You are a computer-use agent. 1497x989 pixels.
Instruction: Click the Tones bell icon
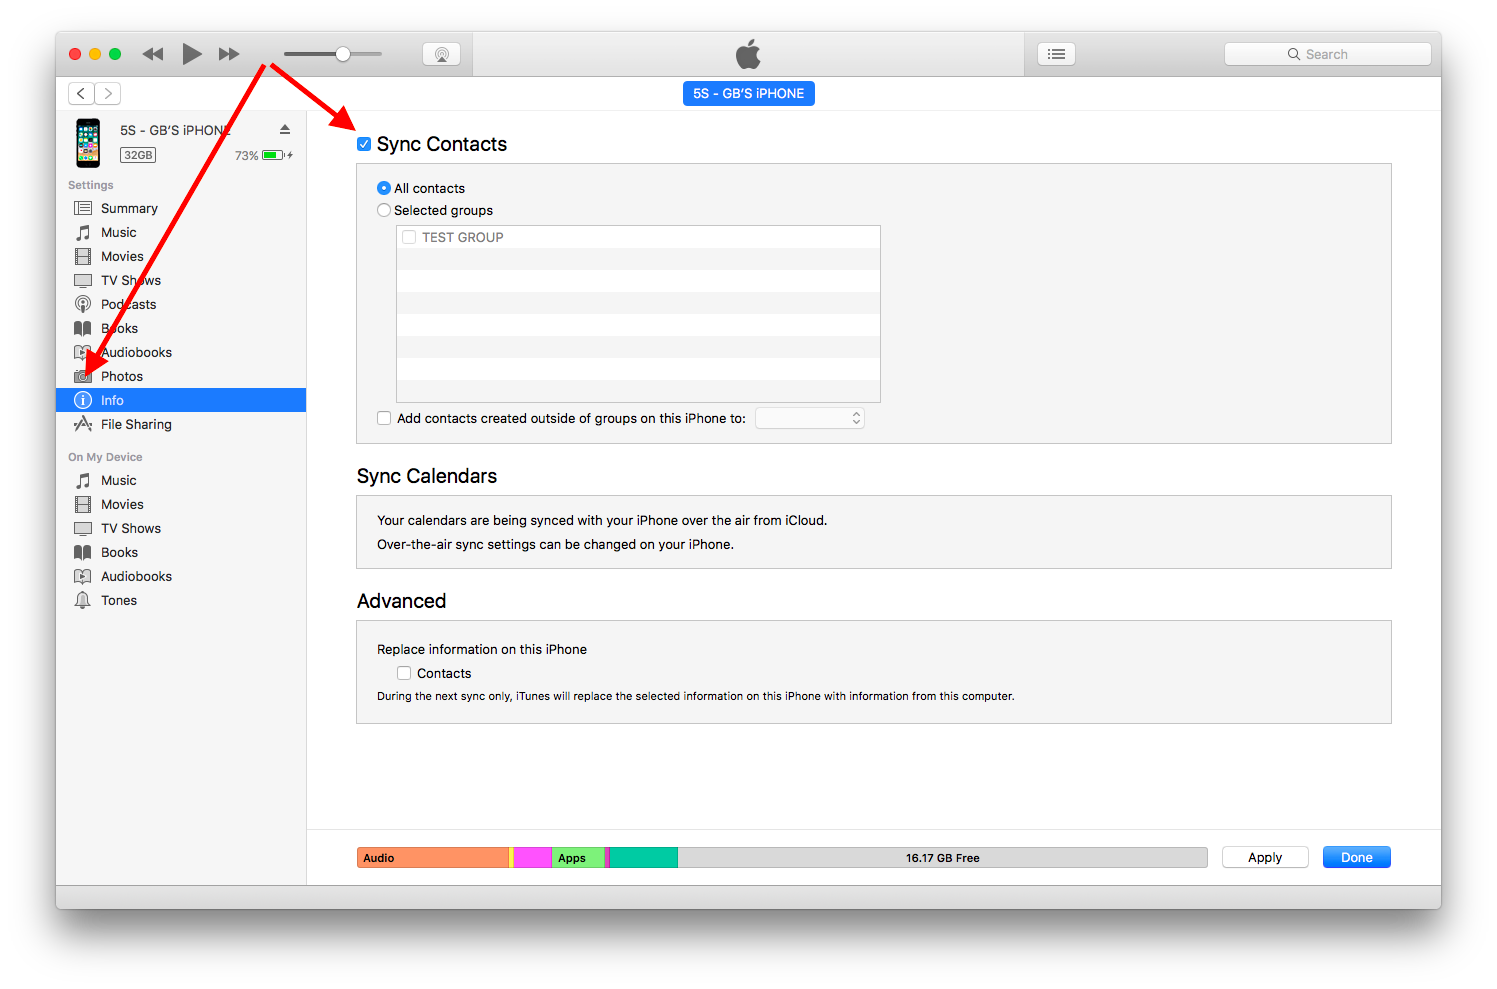[x=83, y=600]
